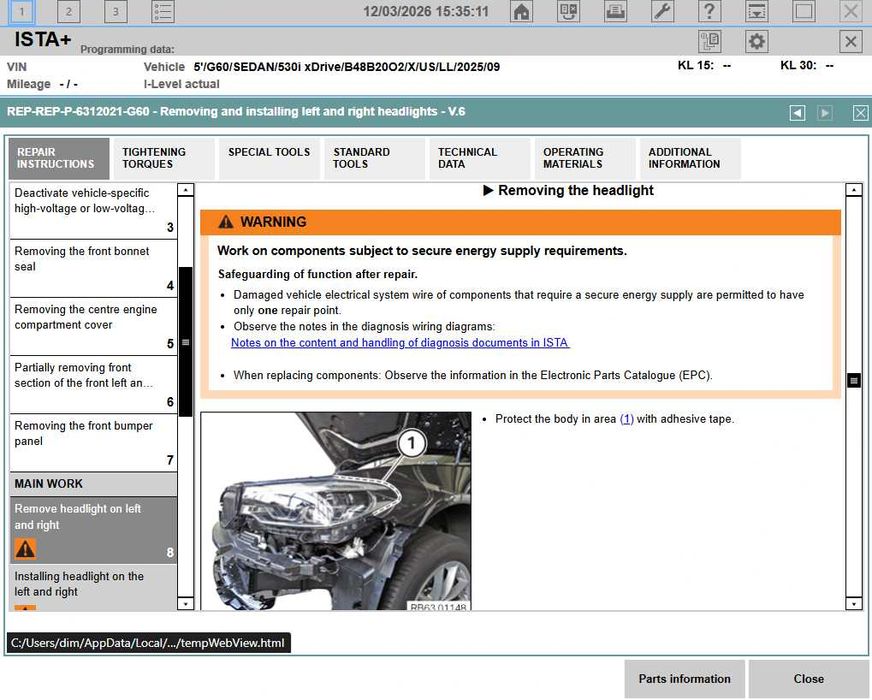Select Installing headlight on left and right

click(93, 588)
